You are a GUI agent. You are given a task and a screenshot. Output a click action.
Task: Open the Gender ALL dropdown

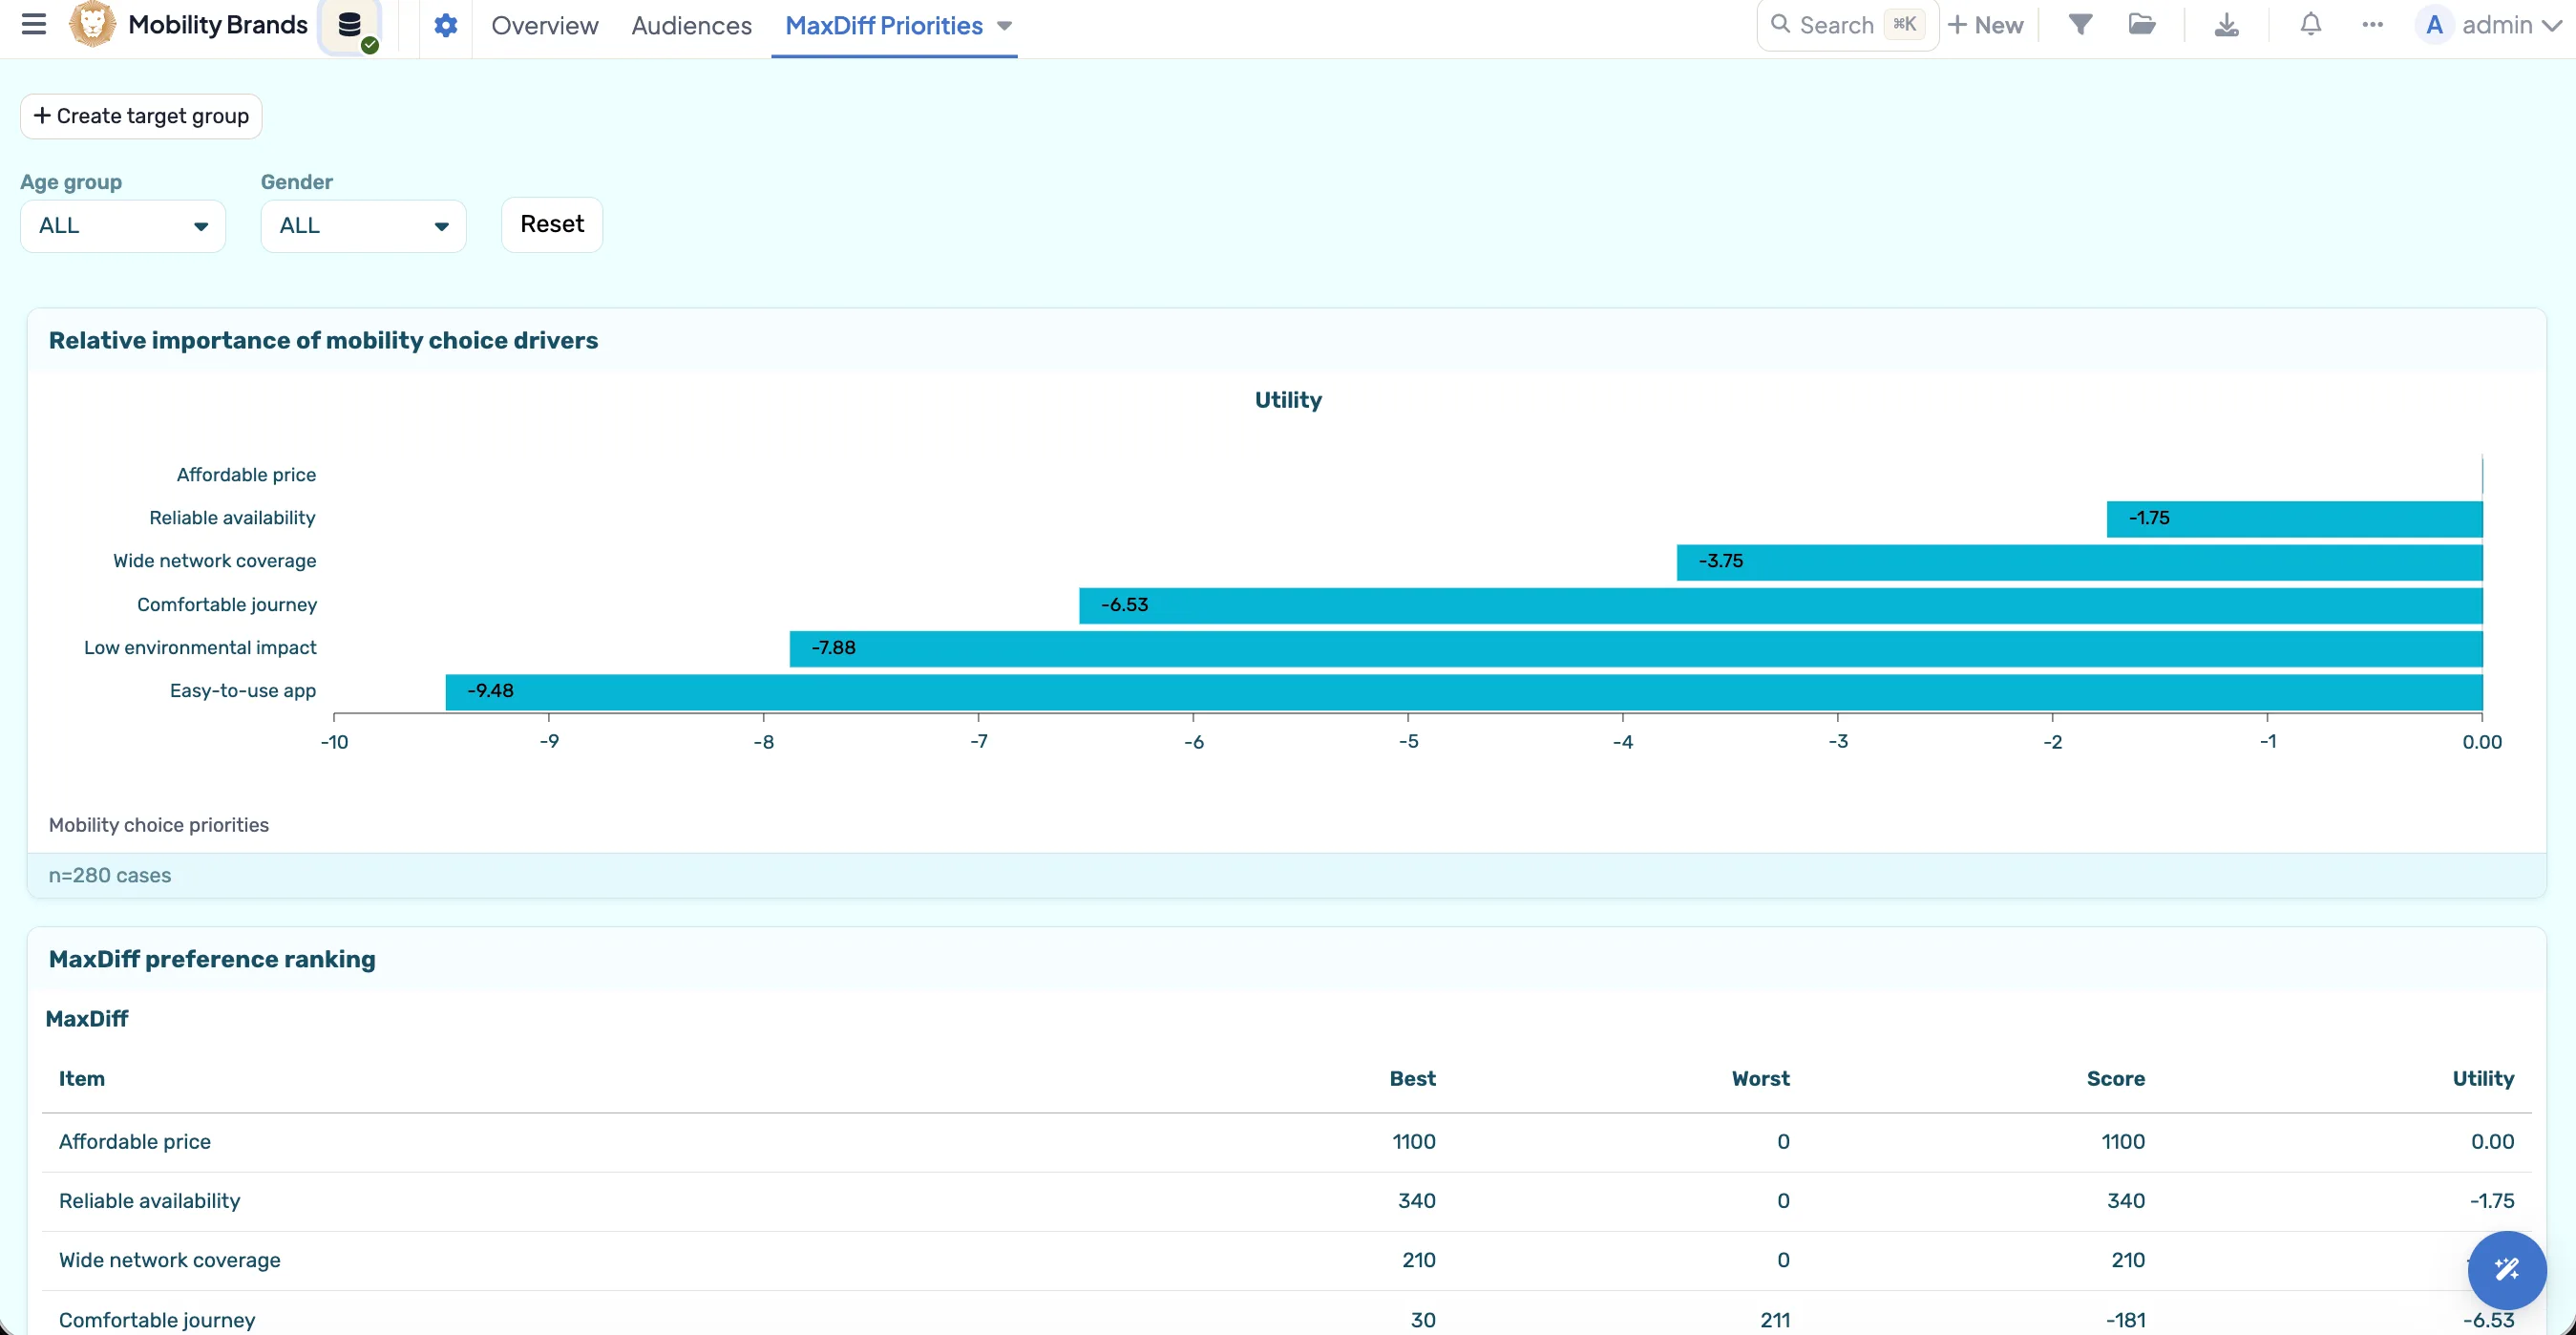click(363, 226)
